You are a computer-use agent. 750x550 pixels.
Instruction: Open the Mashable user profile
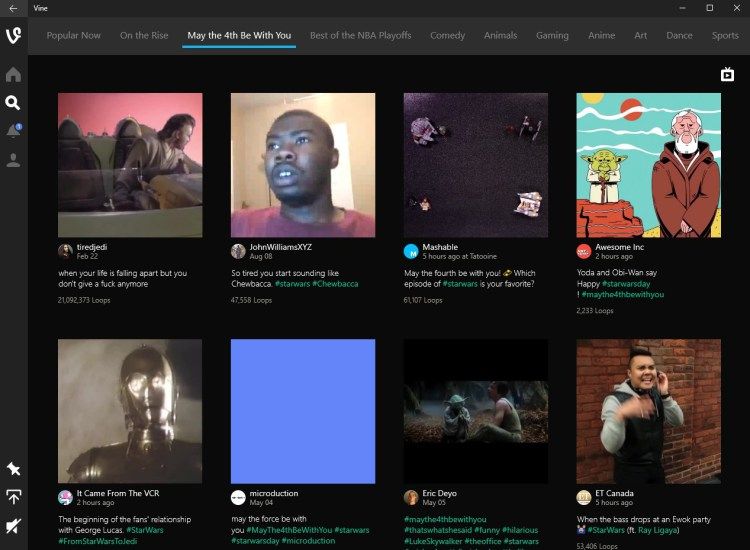coord(440,247)
